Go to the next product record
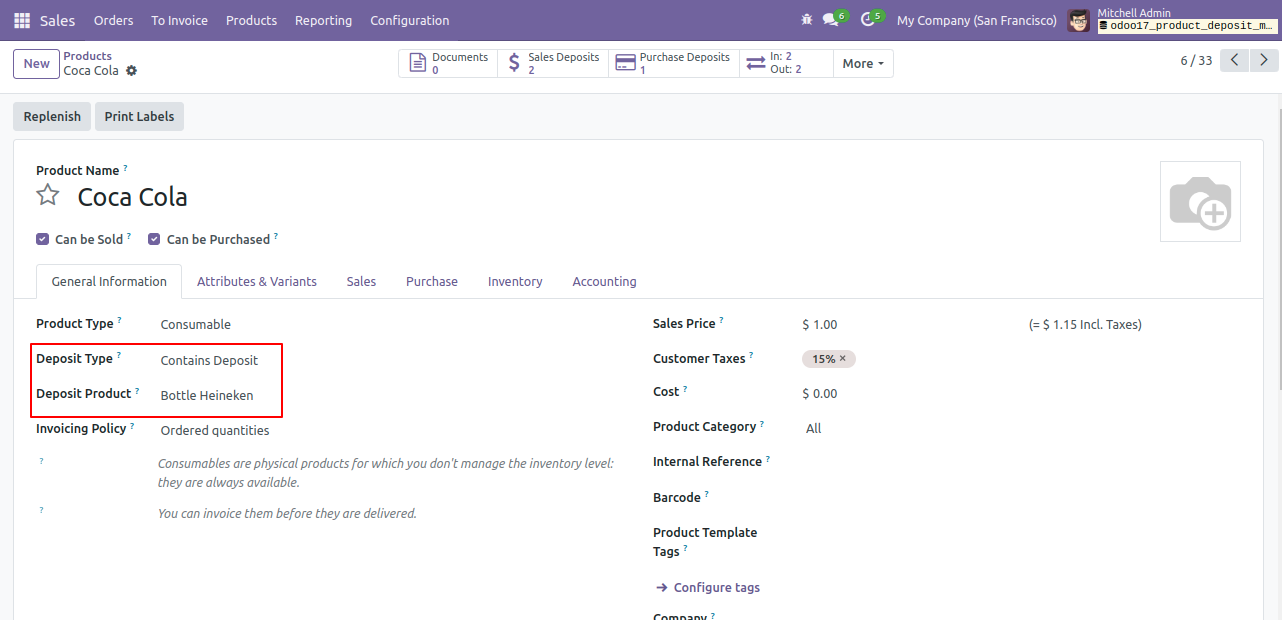Image resolution: width=1282 pixels, height=620 pixels. click(x=1266, y=61)
